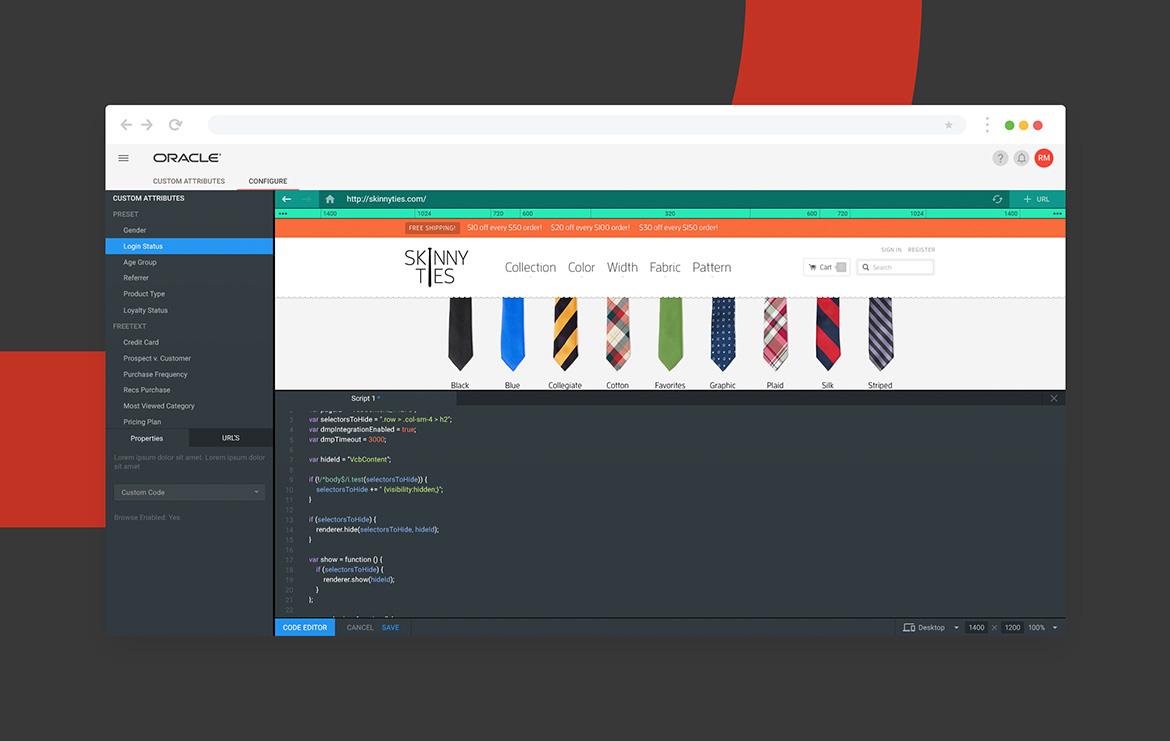Click the Oracle logo
The height and width of the screenshot is (741, 1170).
187,157
